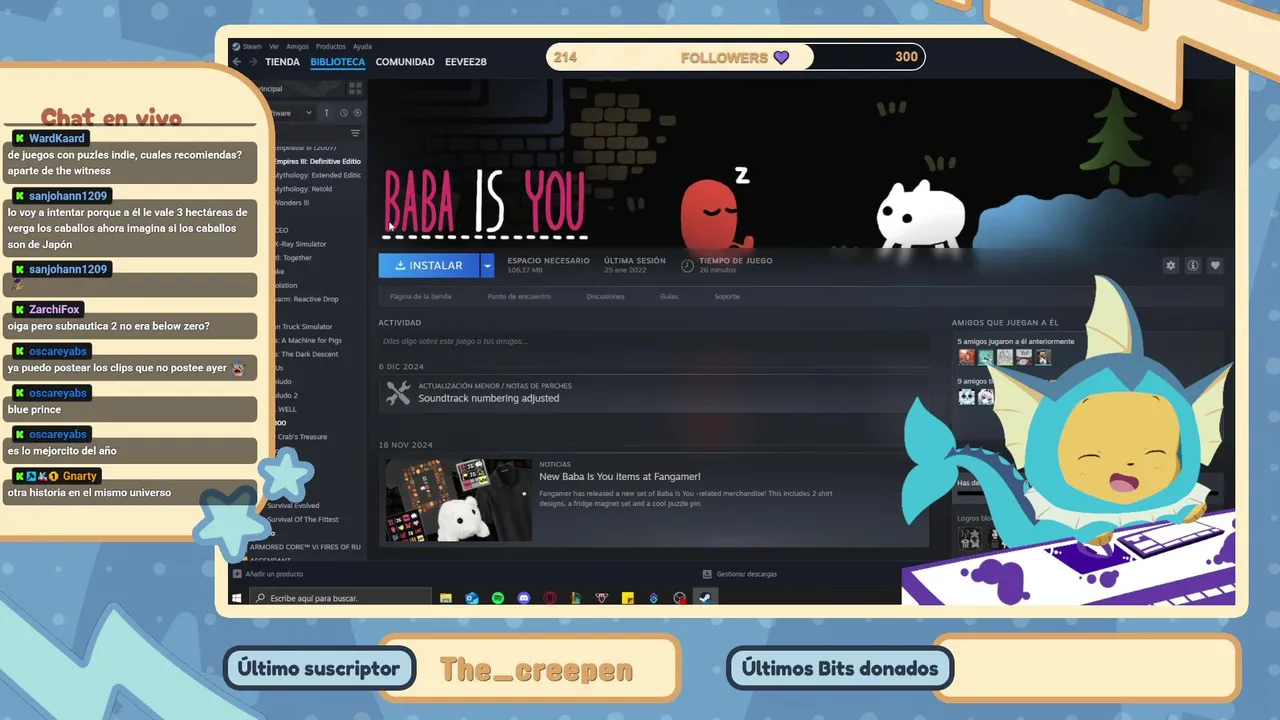Select 'Empires III: Definitive Editio' in library
This screenshot has height=720, width=1280.
317,161
